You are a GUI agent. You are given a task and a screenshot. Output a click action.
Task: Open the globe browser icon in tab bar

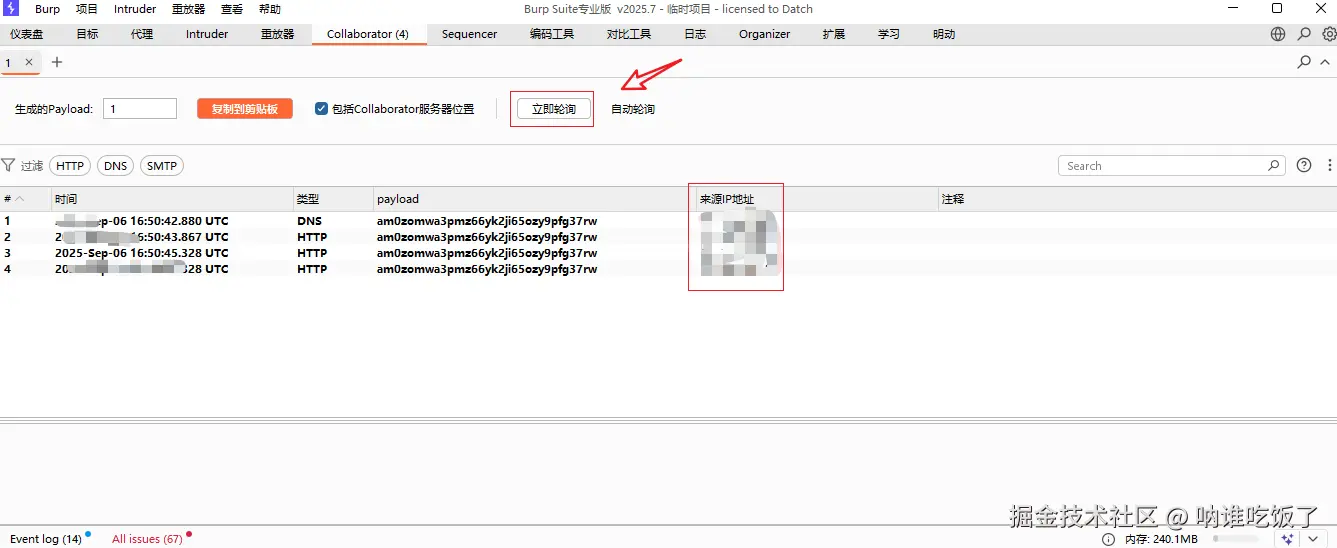coord(1278,34)
